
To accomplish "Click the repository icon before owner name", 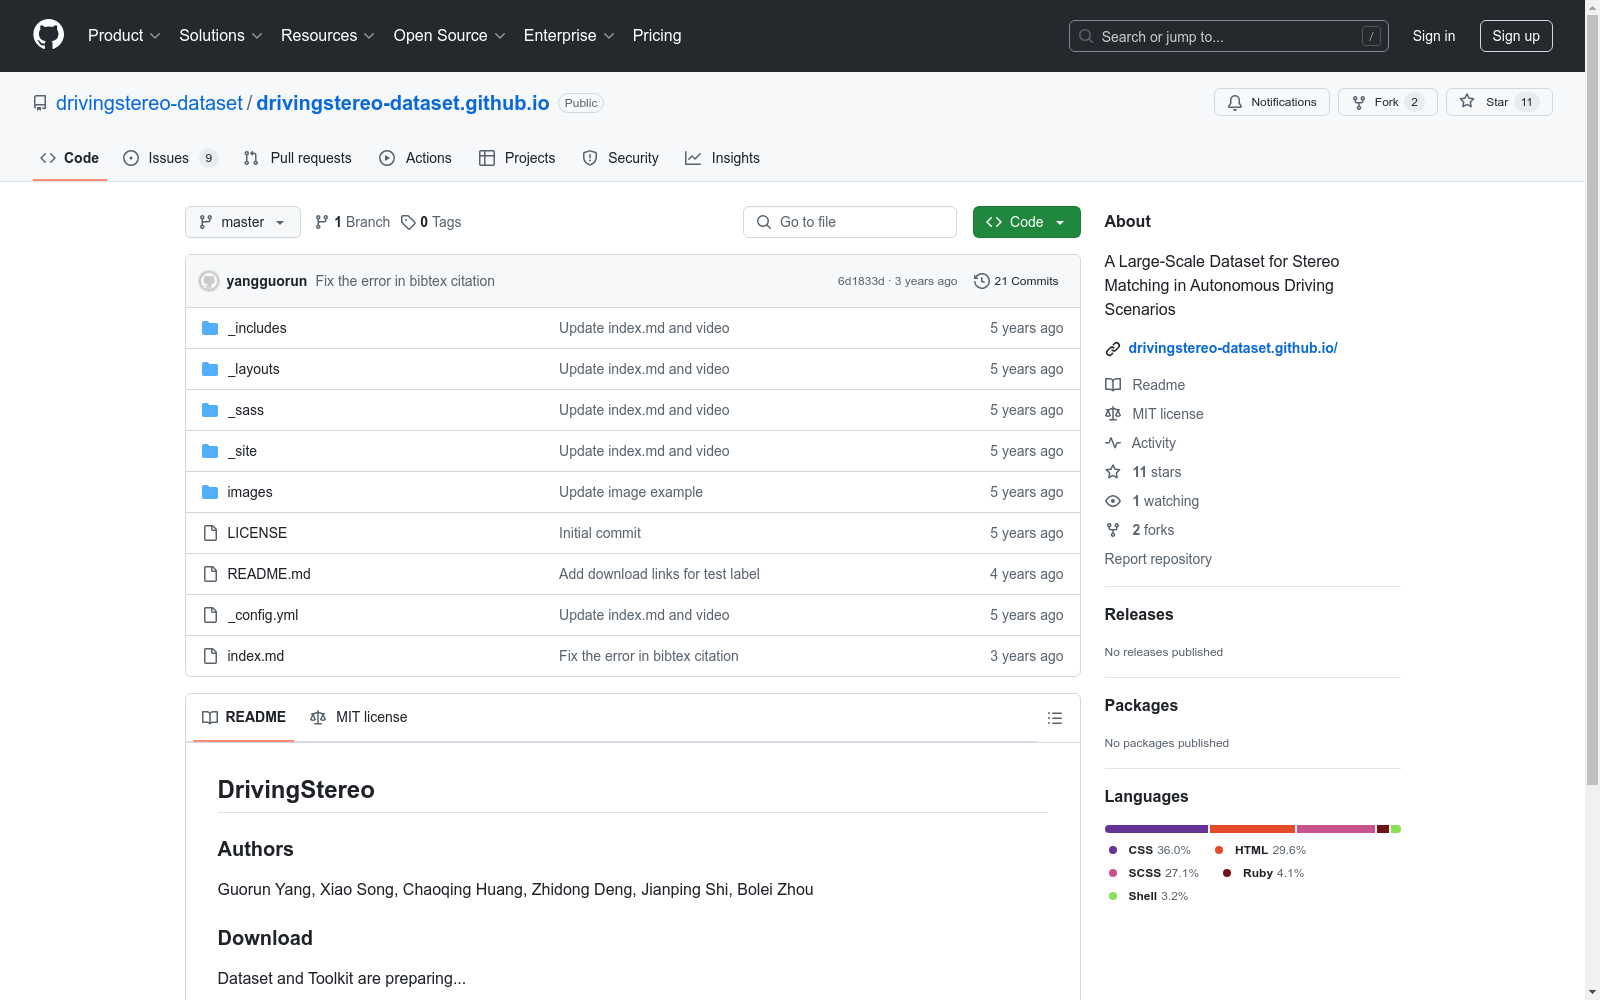I will click(x=40, y=103).
